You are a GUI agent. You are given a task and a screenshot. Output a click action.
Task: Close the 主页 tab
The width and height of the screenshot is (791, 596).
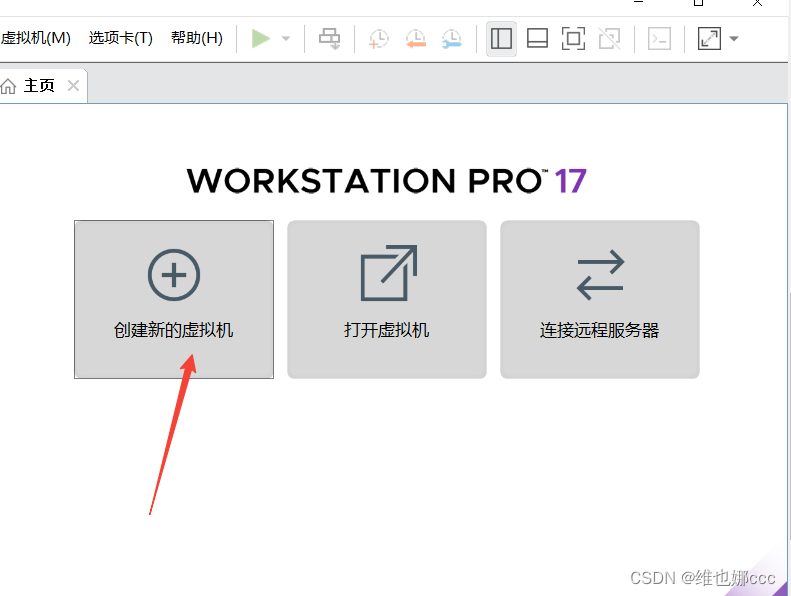click(74, 86)
